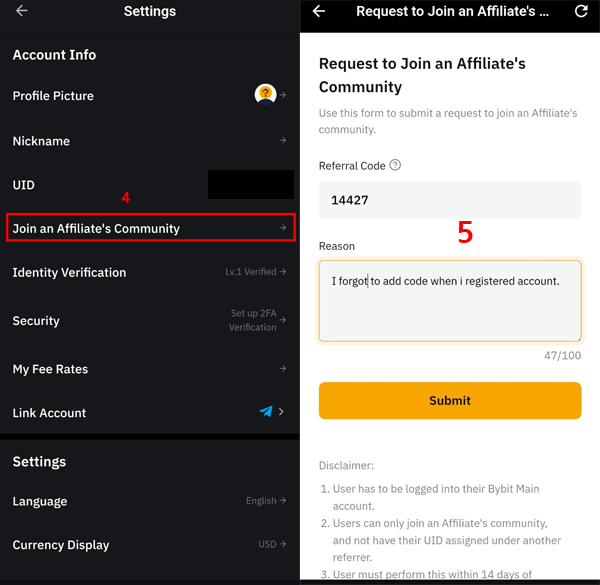Refresh the Request to Join page

(x=581, y=11)
